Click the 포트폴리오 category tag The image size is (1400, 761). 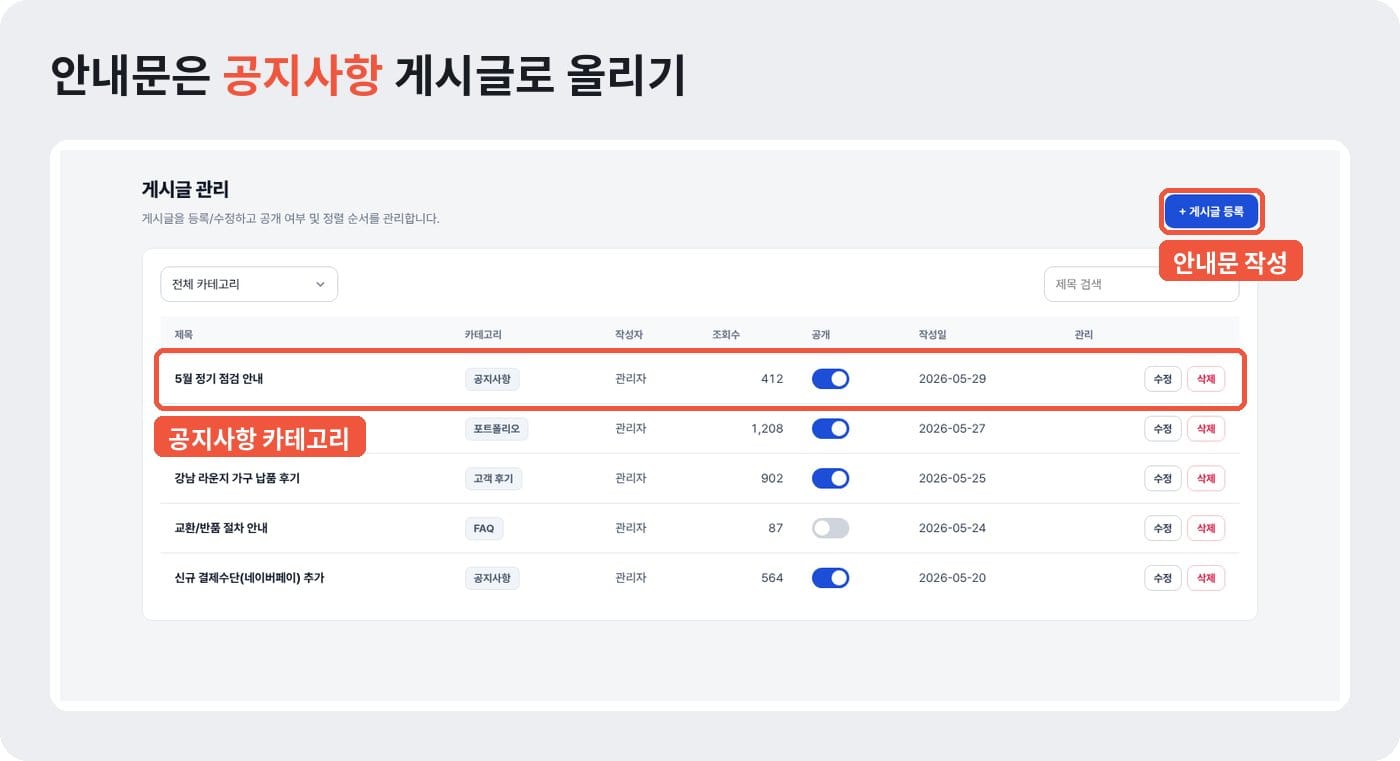tap(497, 429)
